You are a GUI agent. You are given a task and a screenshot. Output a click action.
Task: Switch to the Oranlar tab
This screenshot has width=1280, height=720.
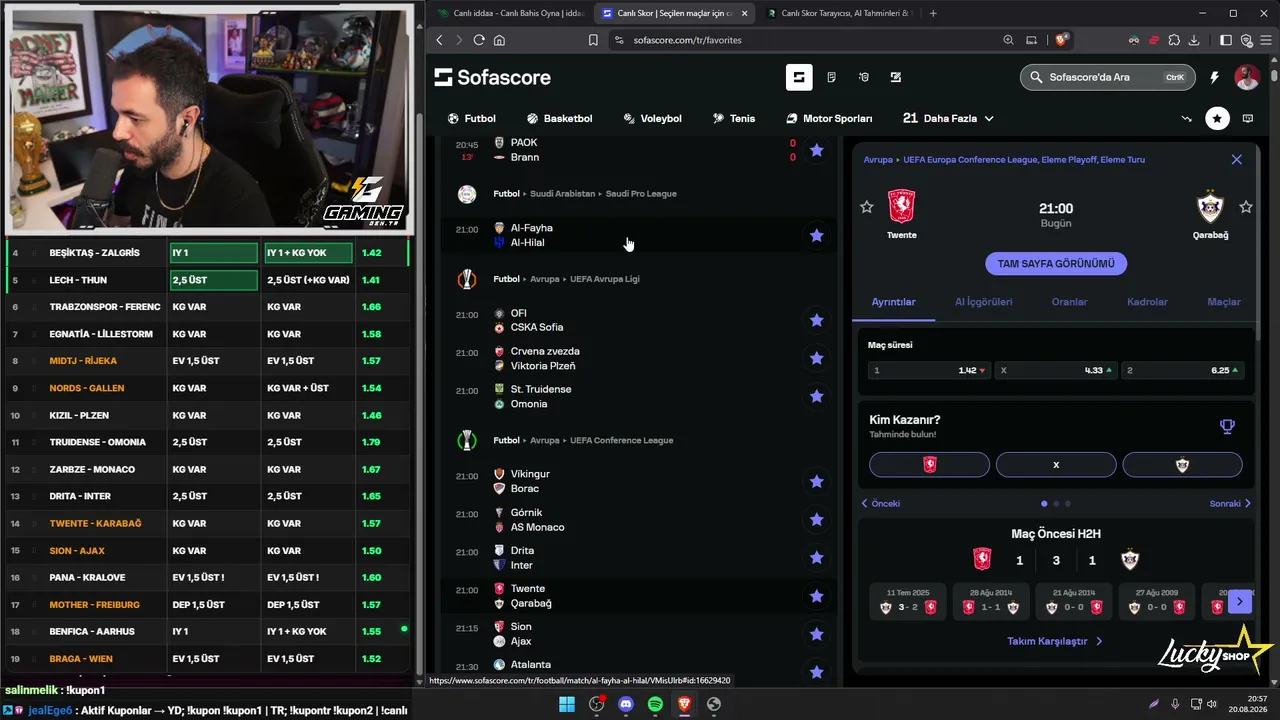[x=1069, y=302]
